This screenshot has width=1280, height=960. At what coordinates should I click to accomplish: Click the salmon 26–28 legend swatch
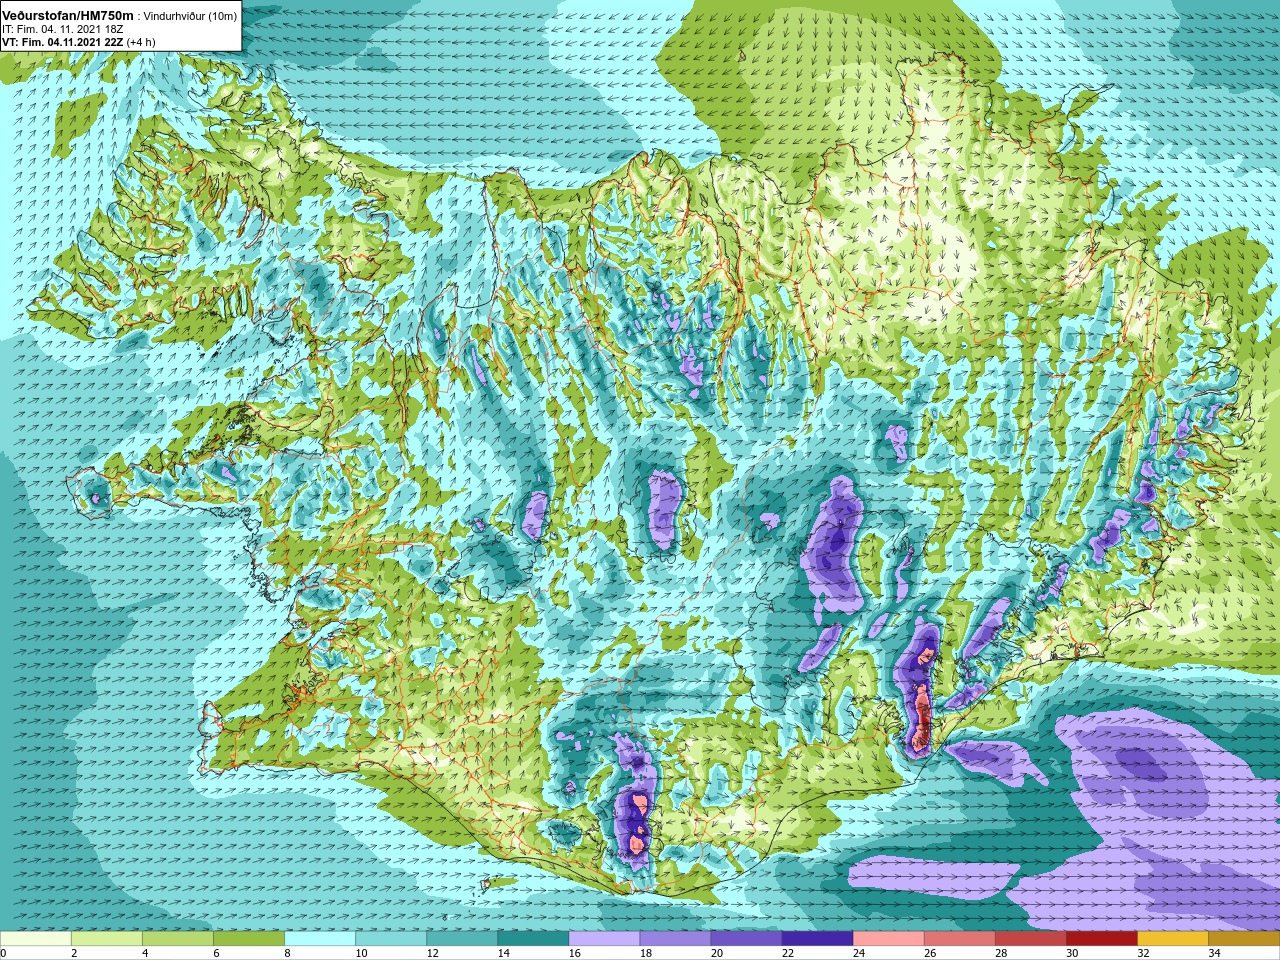tap(959, 939)
